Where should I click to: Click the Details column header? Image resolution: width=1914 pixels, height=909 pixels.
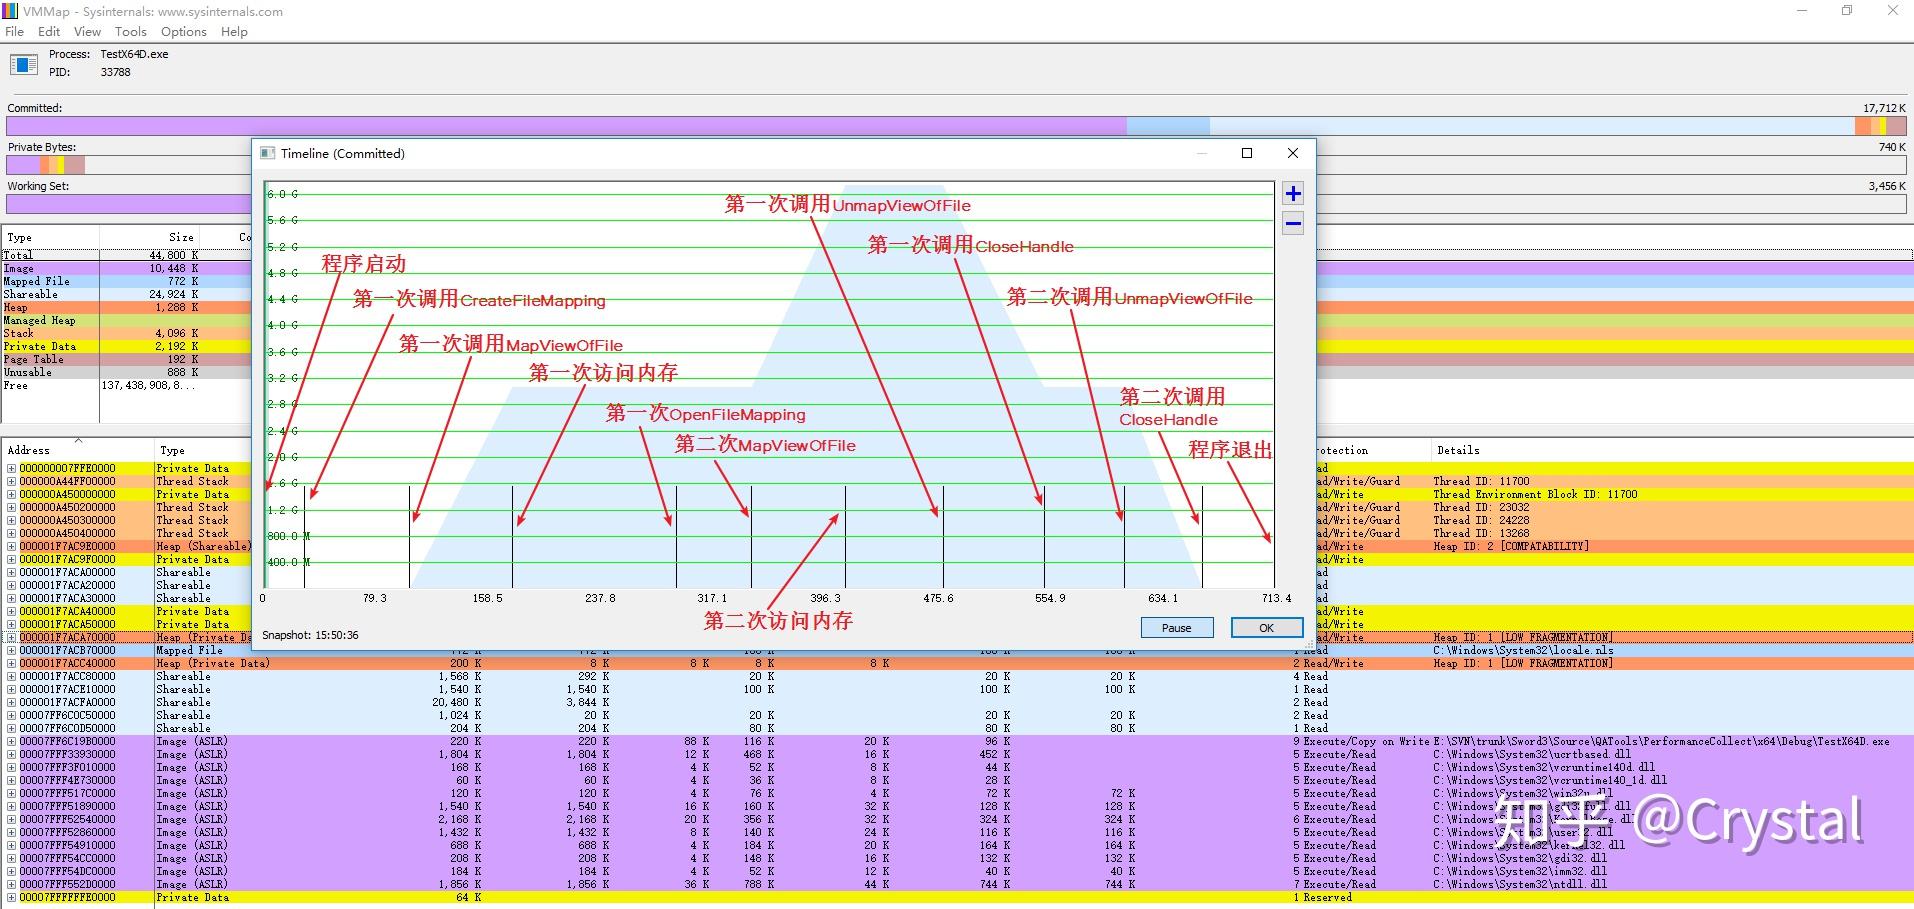1458,451
